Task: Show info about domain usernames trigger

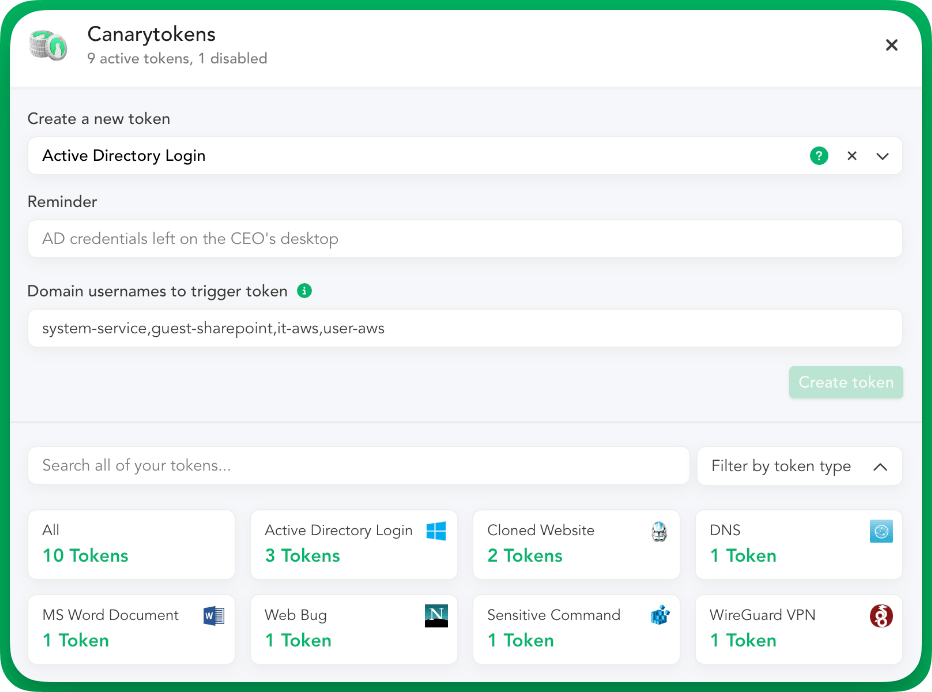Action: tap(304, 291)
